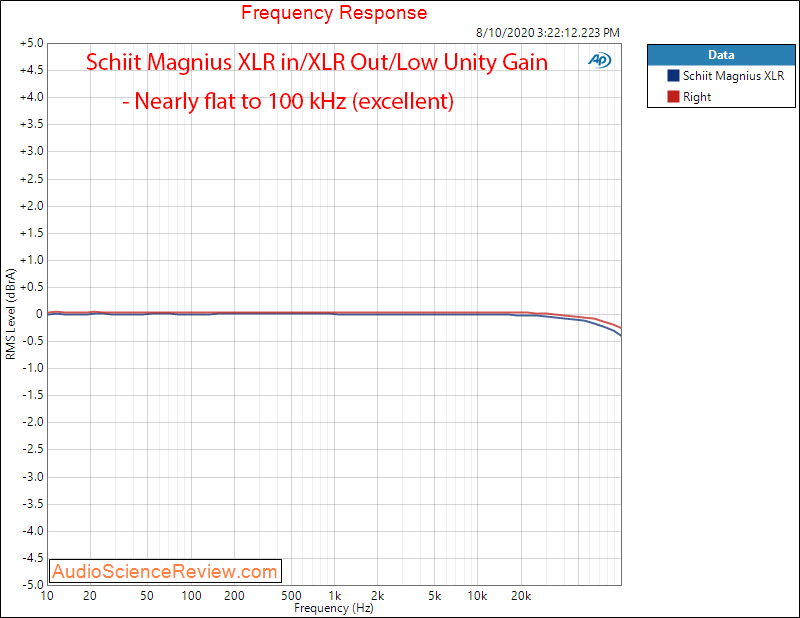Click the 500 x-axis tick label
Viewport: 800px width, 618px height.
coord(291,596)
